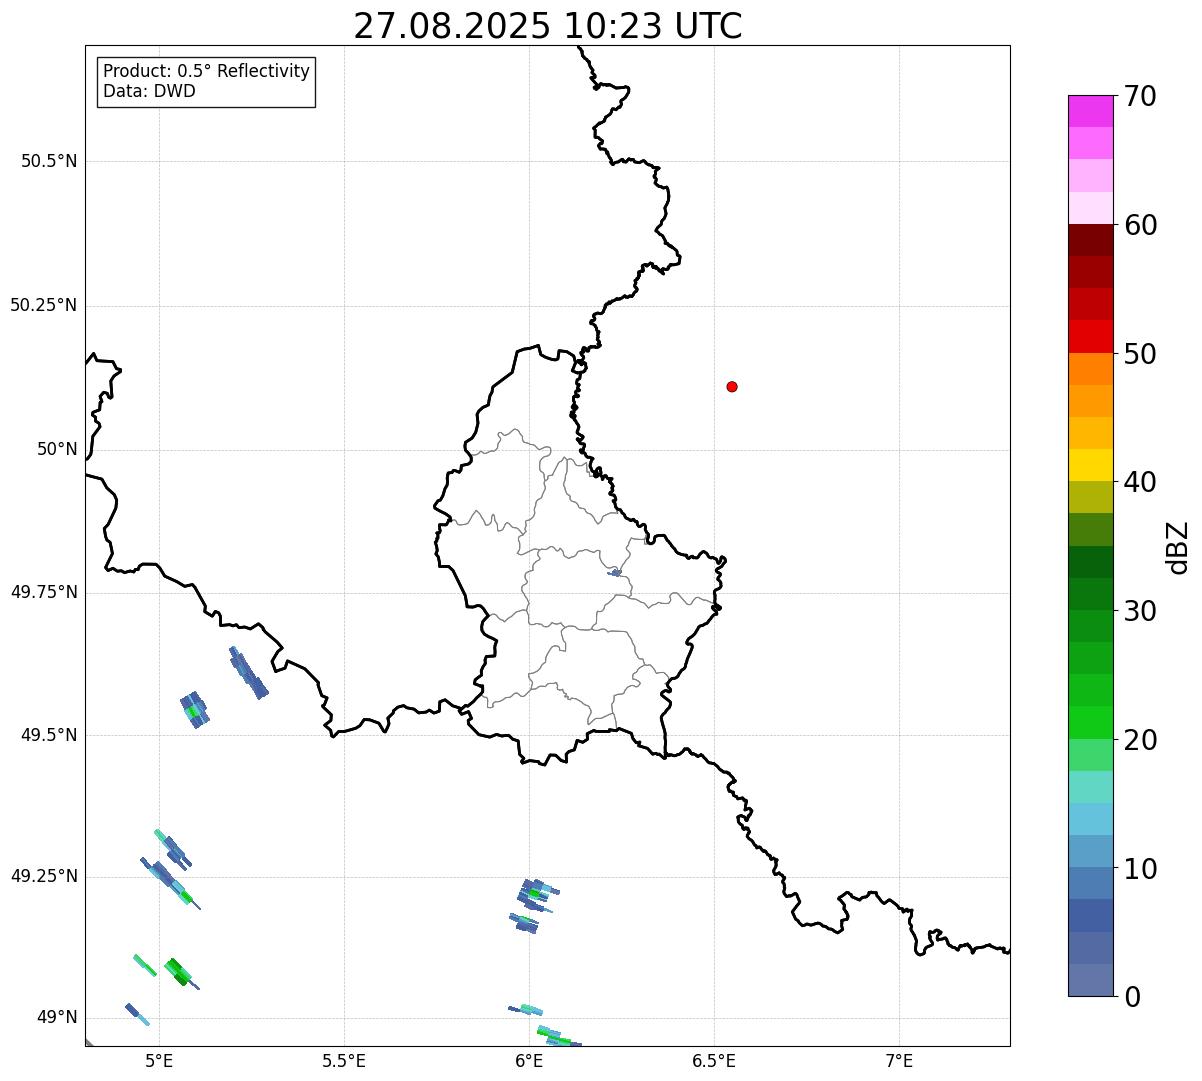The height and width of the screenshot is (1081, 1202).
Task: Click the 6.5°E longitude label
Action: (714, 1060)
